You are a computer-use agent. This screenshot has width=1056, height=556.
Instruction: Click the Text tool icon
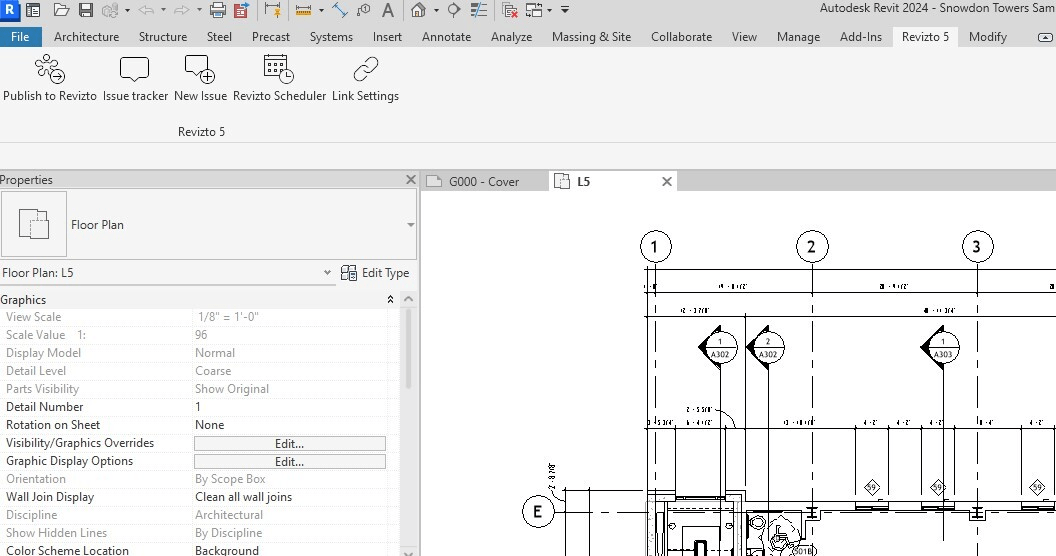pyautogui.click(x=387, y=10)
